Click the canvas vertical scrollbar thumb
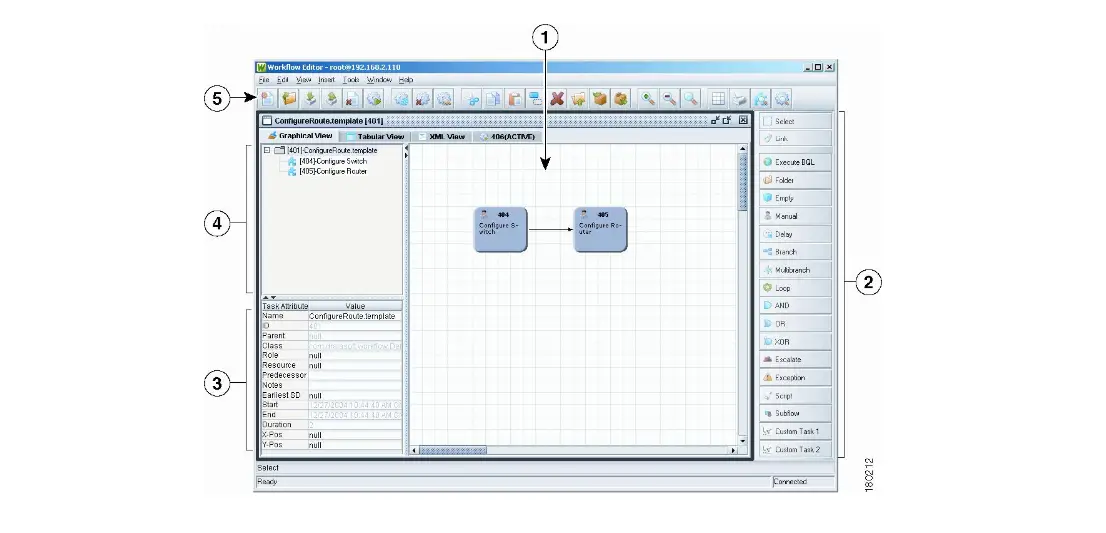This screenshot has height=533, width=1106. coord(743,182)
